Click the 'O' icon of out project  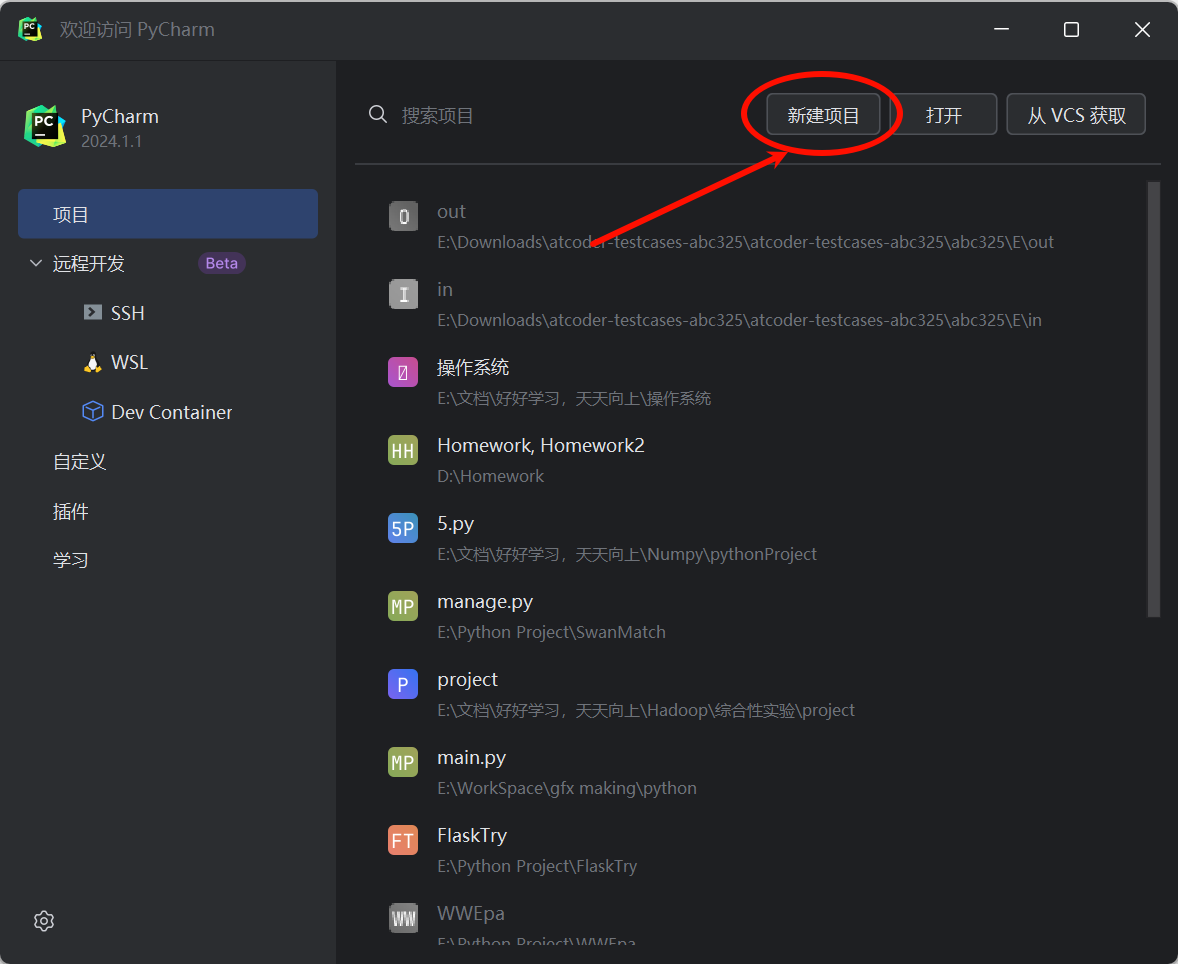coord(403,216)
